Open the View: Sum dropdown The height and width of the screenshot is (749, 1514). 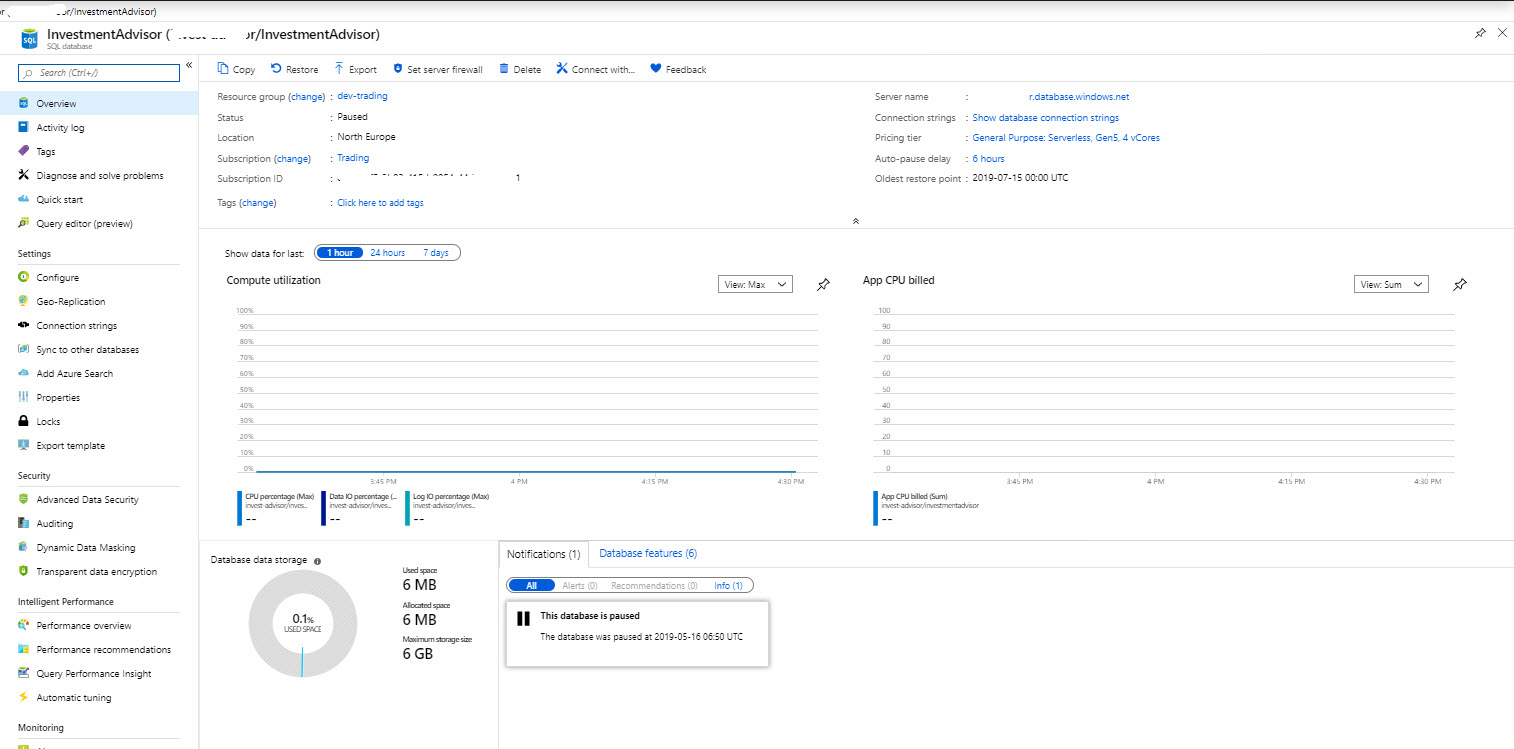[1391, 284]
